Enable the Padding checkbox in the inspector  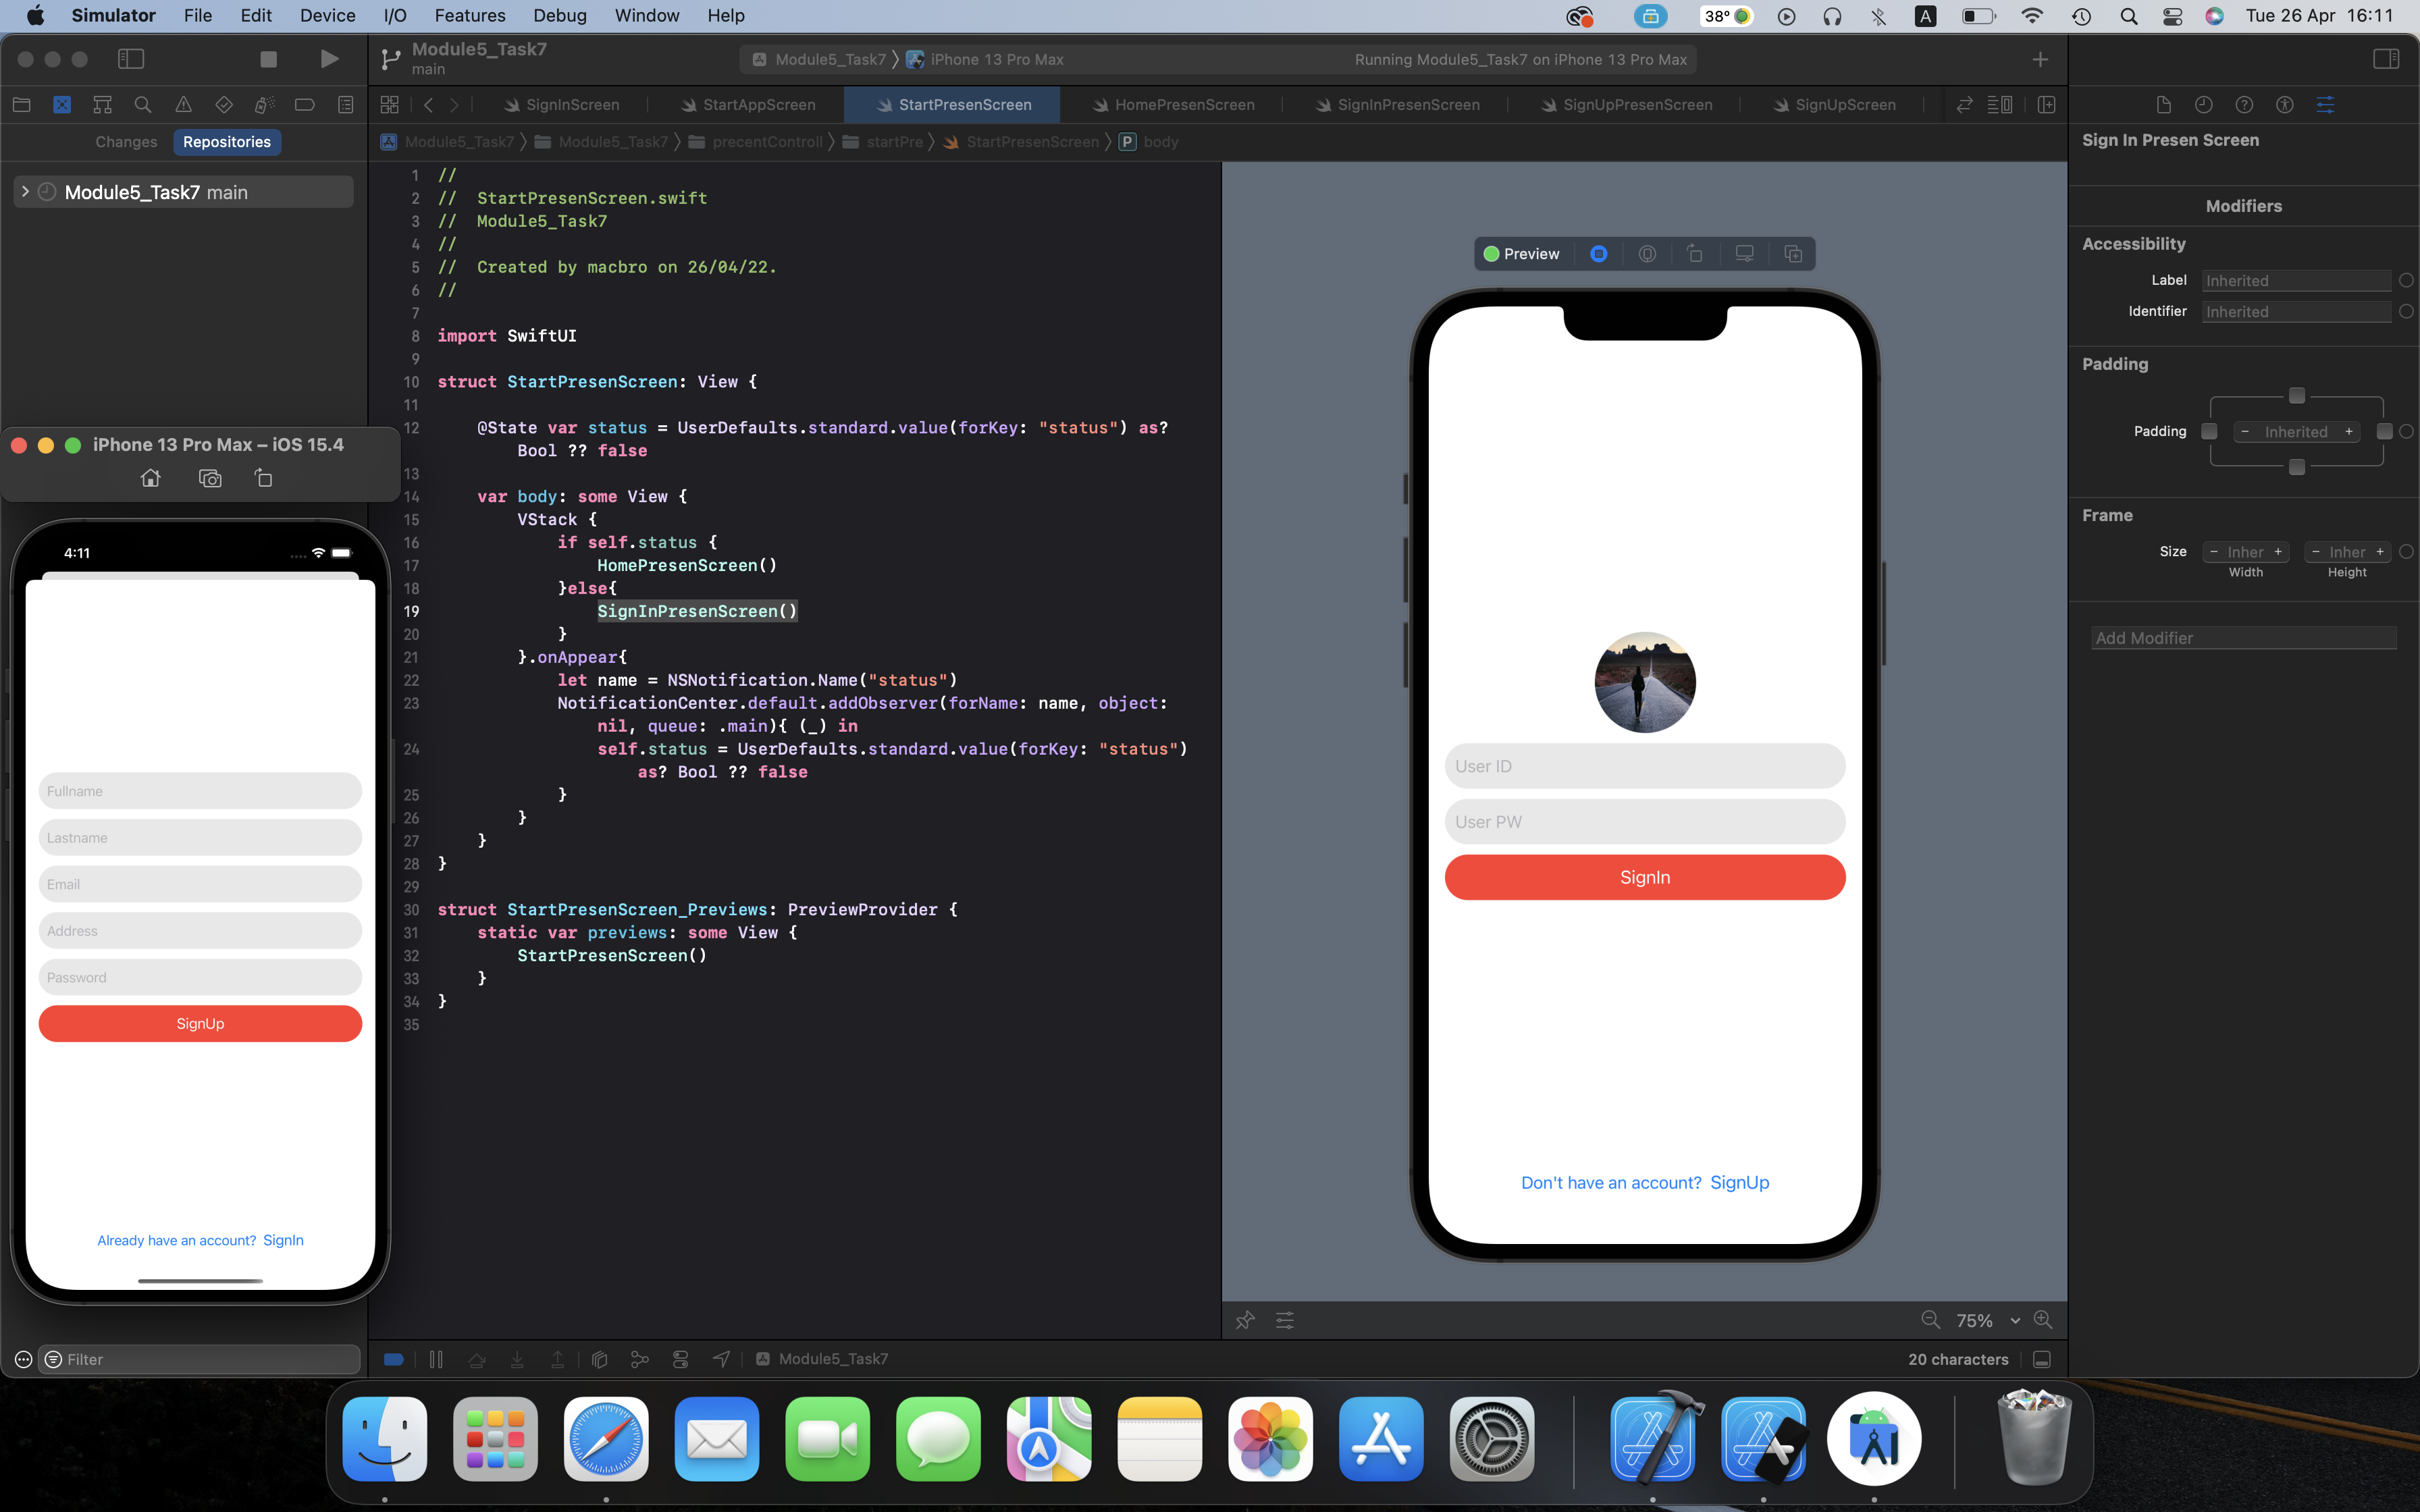coord(2209,431)
